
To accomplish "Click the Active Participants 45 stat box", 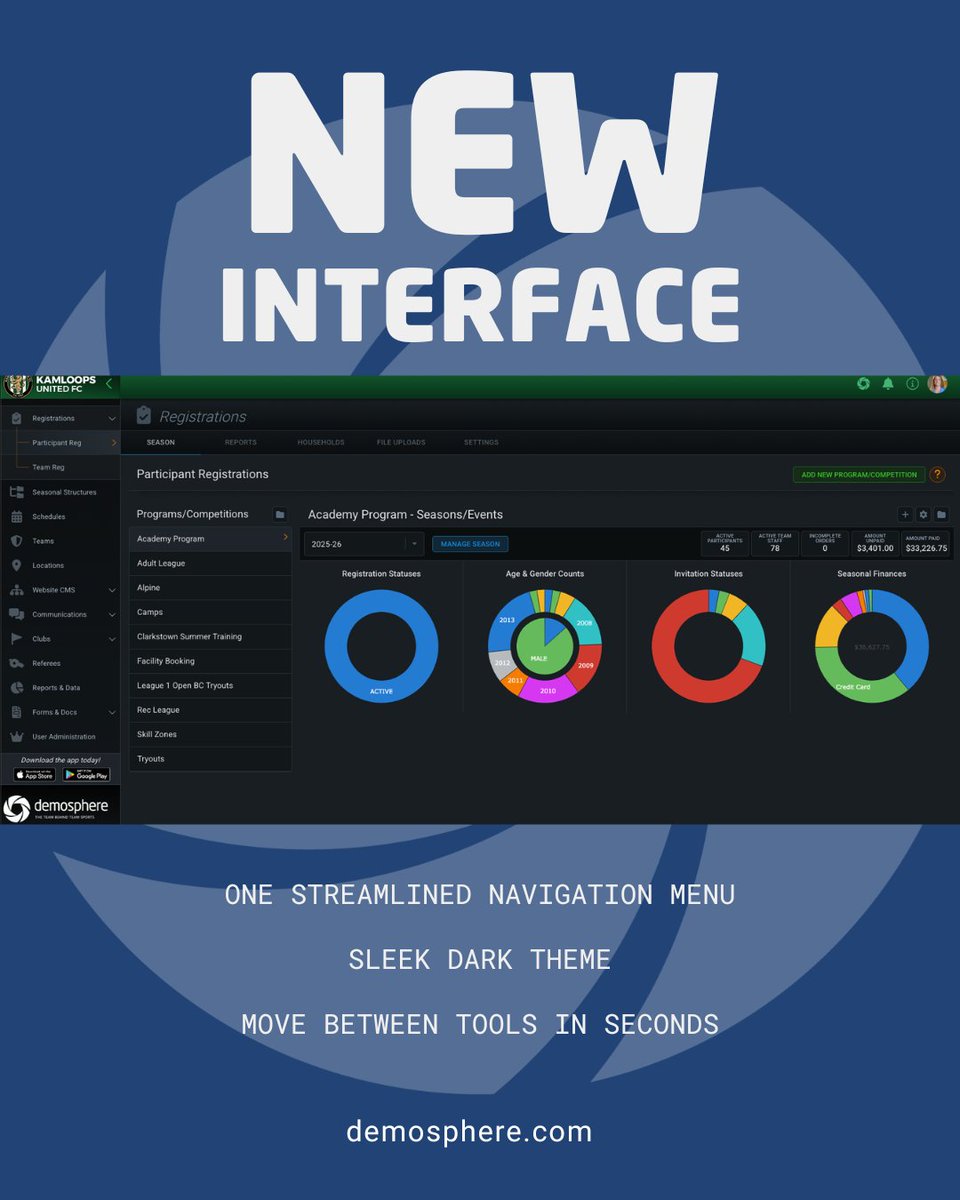I will [x=725, y=543].
